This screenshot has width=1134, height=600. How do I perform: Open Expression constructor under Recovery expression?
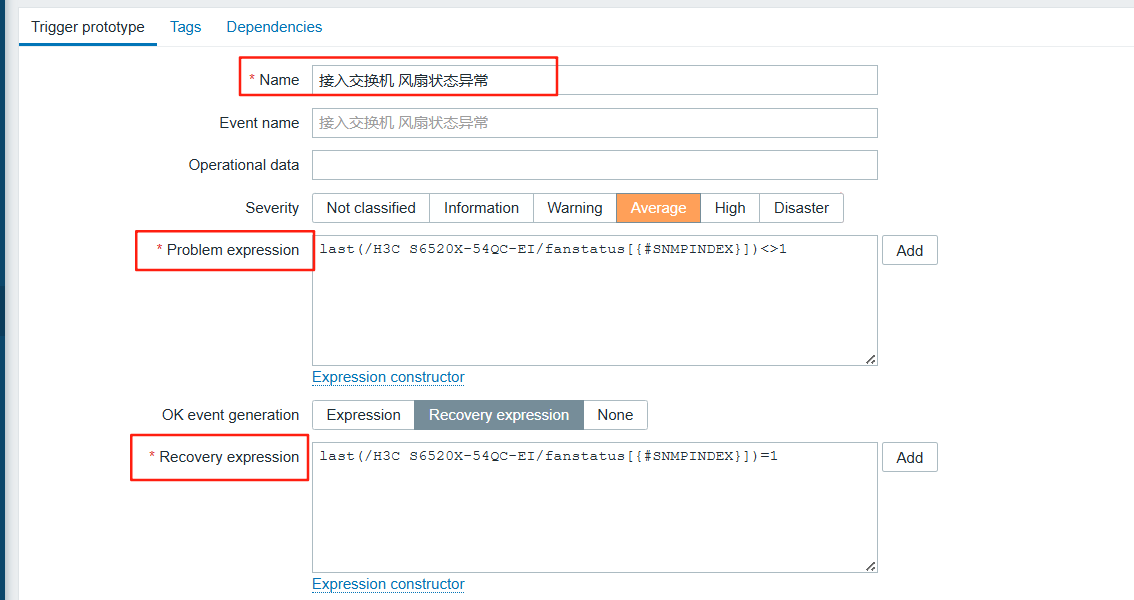point(388,584)
